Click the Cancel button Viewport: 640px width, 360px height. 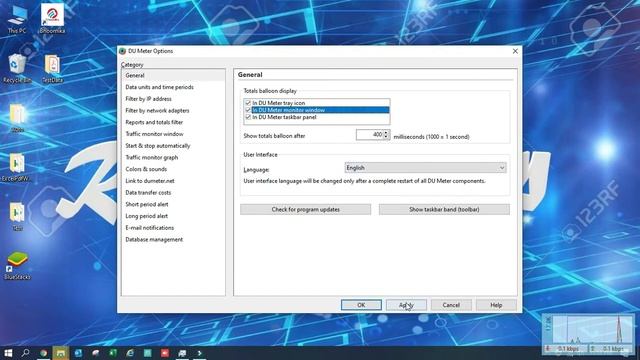(451, 305)
